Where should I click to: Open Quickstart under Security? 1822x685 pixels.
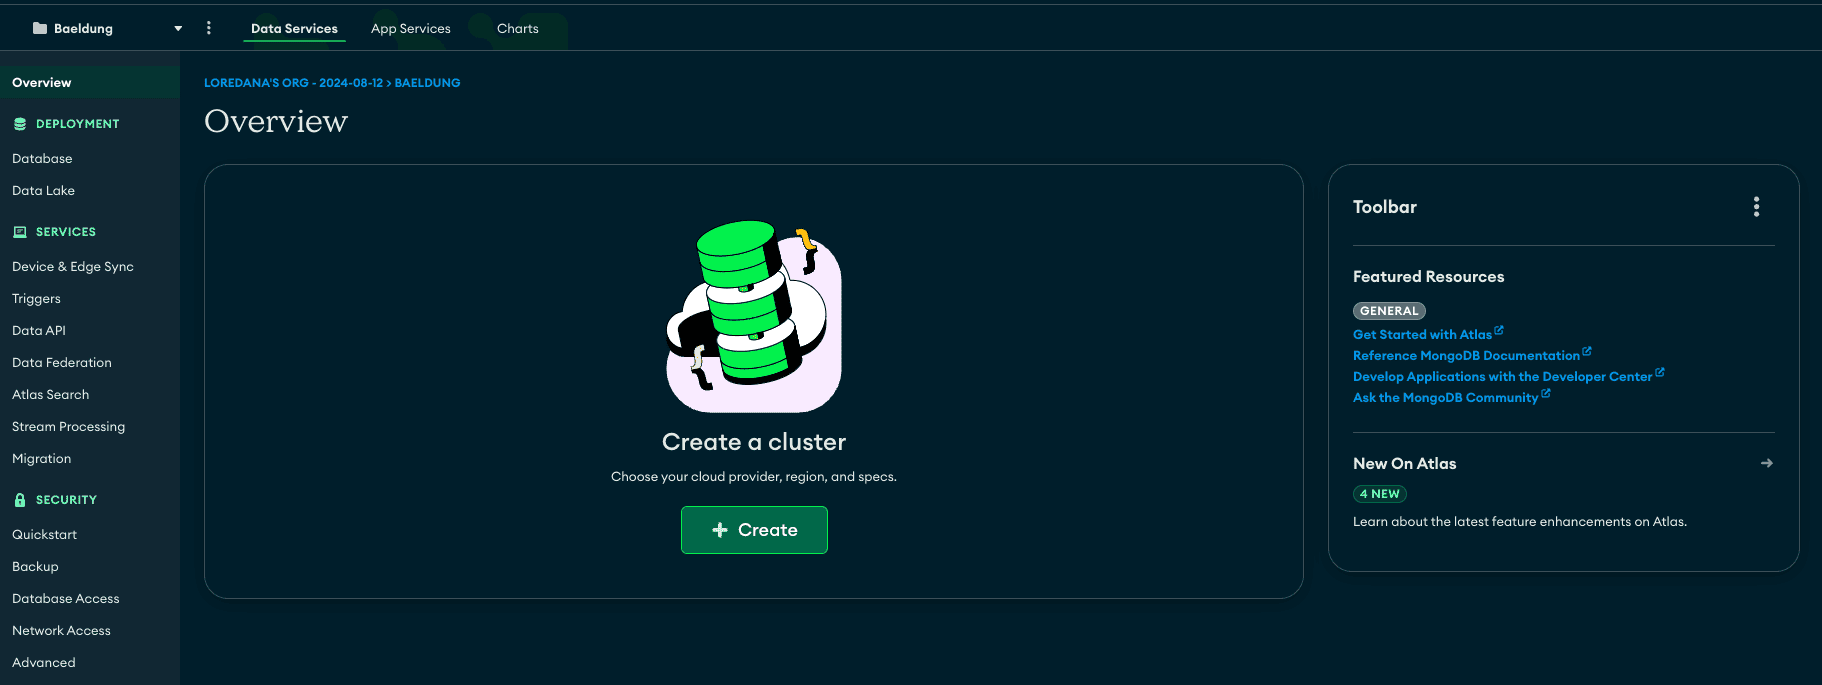tap(44, 534)
